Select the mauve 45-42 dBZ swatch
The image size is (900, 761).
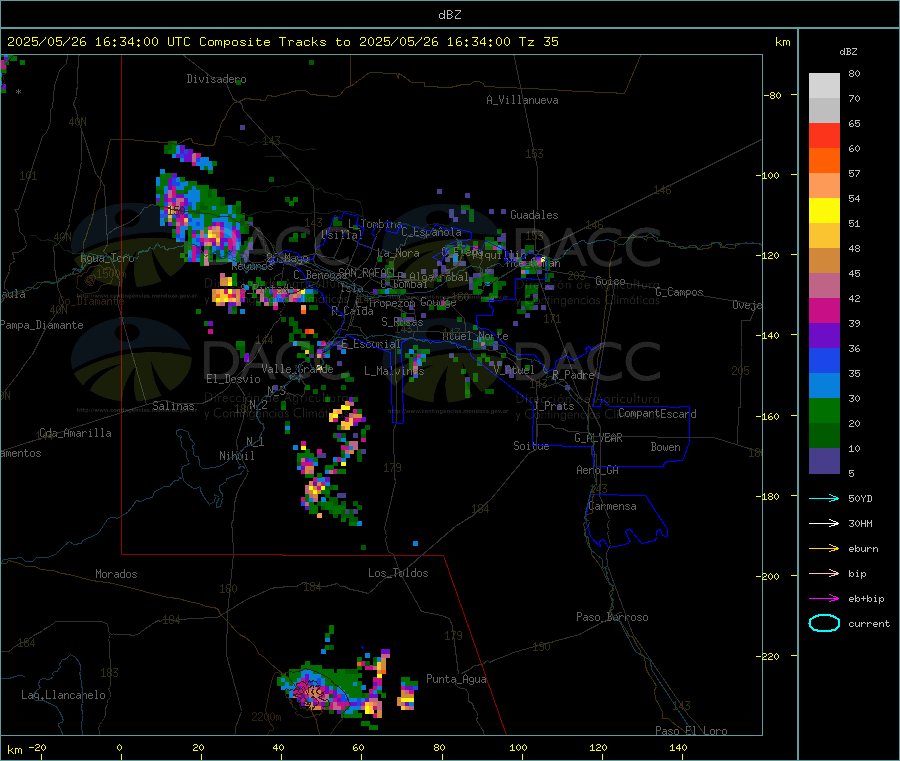pyautogui.click(x=824, y=286)
